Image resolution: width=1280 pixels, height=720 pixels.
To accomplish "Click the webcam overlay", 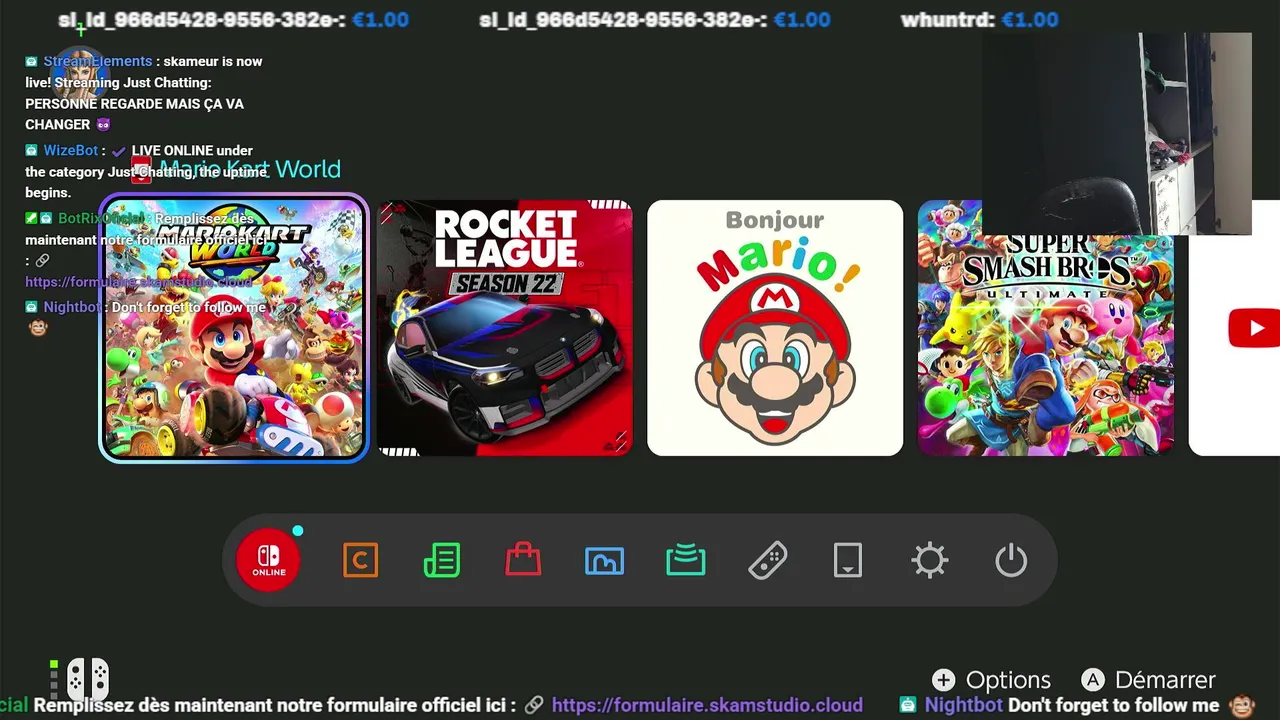I will click(1116, 134).
